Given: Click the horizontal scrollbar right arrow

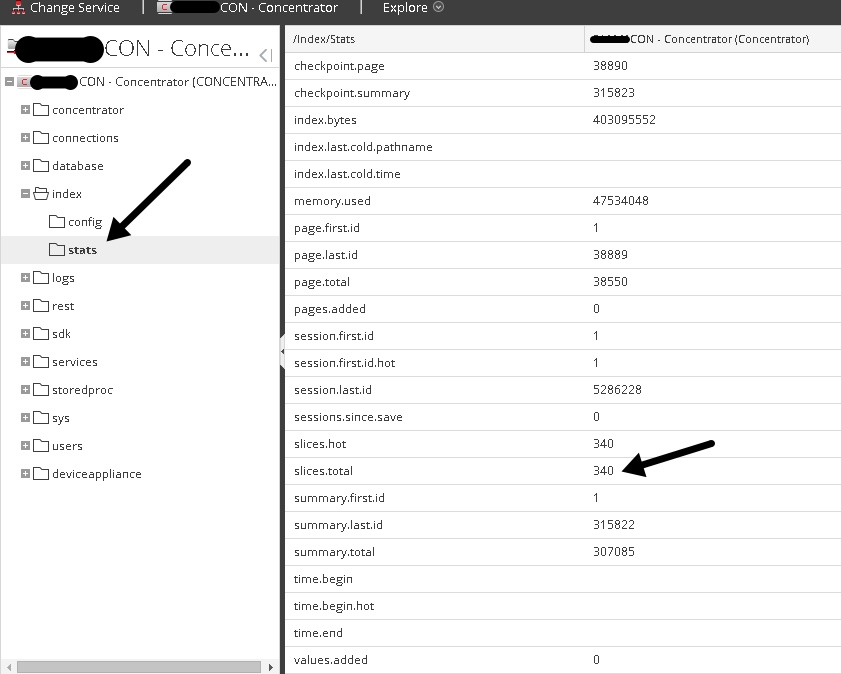Looking at the screenshot, I should click(x=271, y=667).
